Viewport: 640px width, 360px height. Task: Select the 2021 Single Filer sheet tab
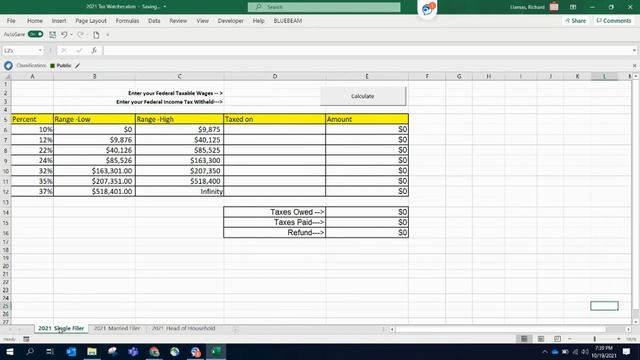(x=61, y=328)
